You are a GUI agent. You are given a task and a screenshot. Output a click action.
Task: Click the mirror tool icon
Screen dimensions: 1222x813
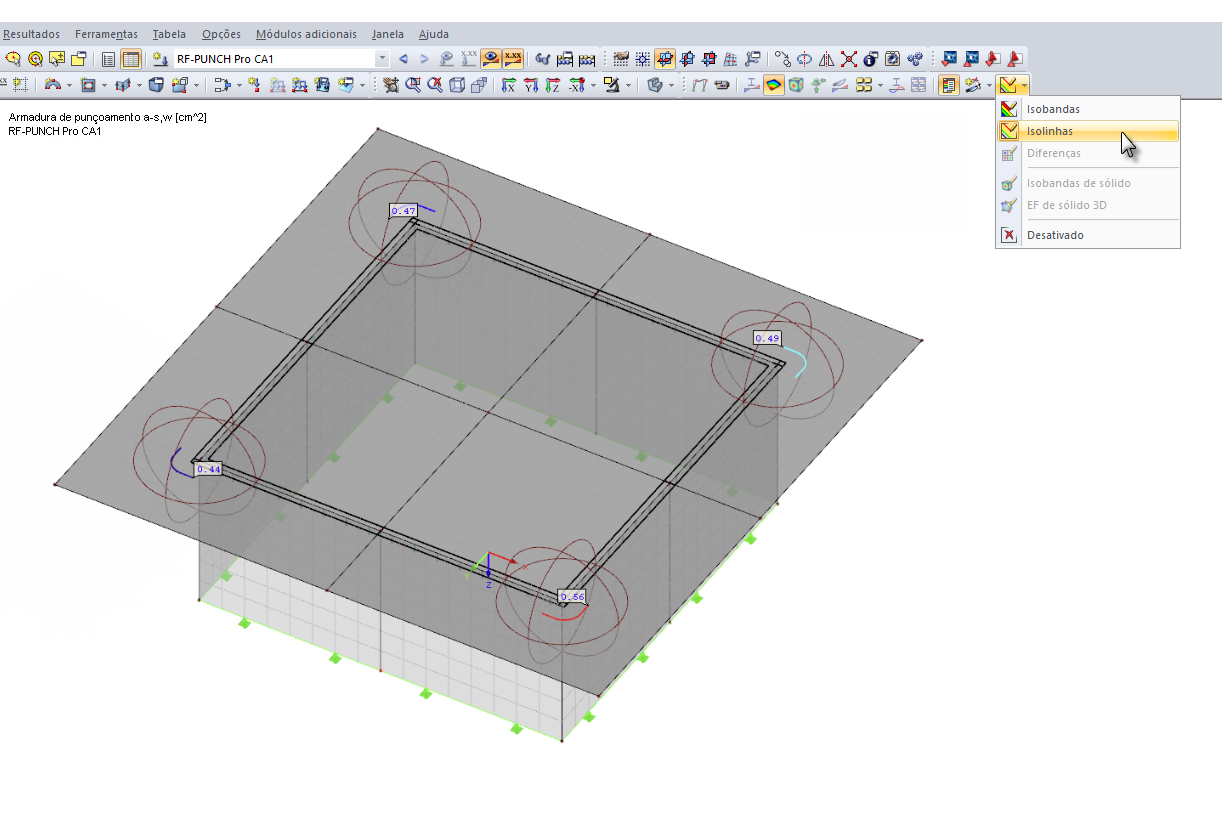826,59
